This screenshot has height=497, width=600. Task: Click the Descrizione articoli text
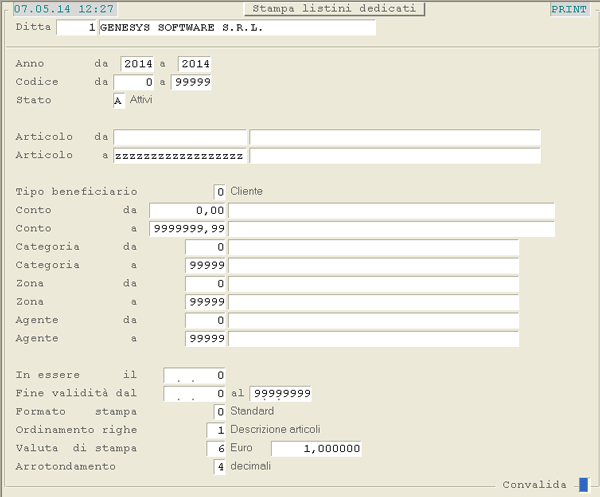[x=275, y=430]
